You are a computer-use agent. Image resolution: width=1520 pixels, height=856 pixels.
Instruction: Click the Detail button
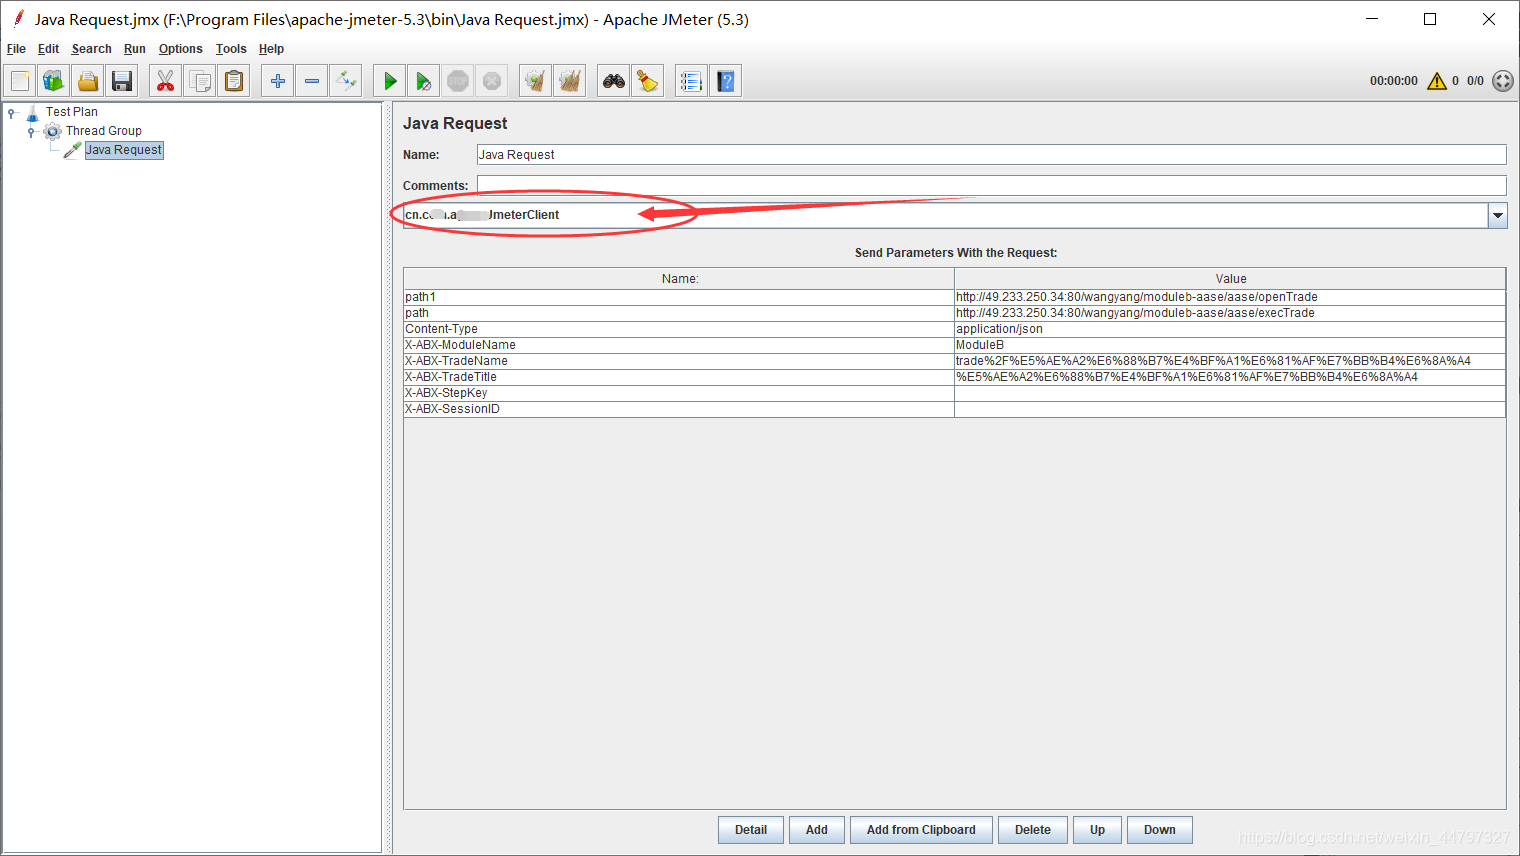pos(751,830)
